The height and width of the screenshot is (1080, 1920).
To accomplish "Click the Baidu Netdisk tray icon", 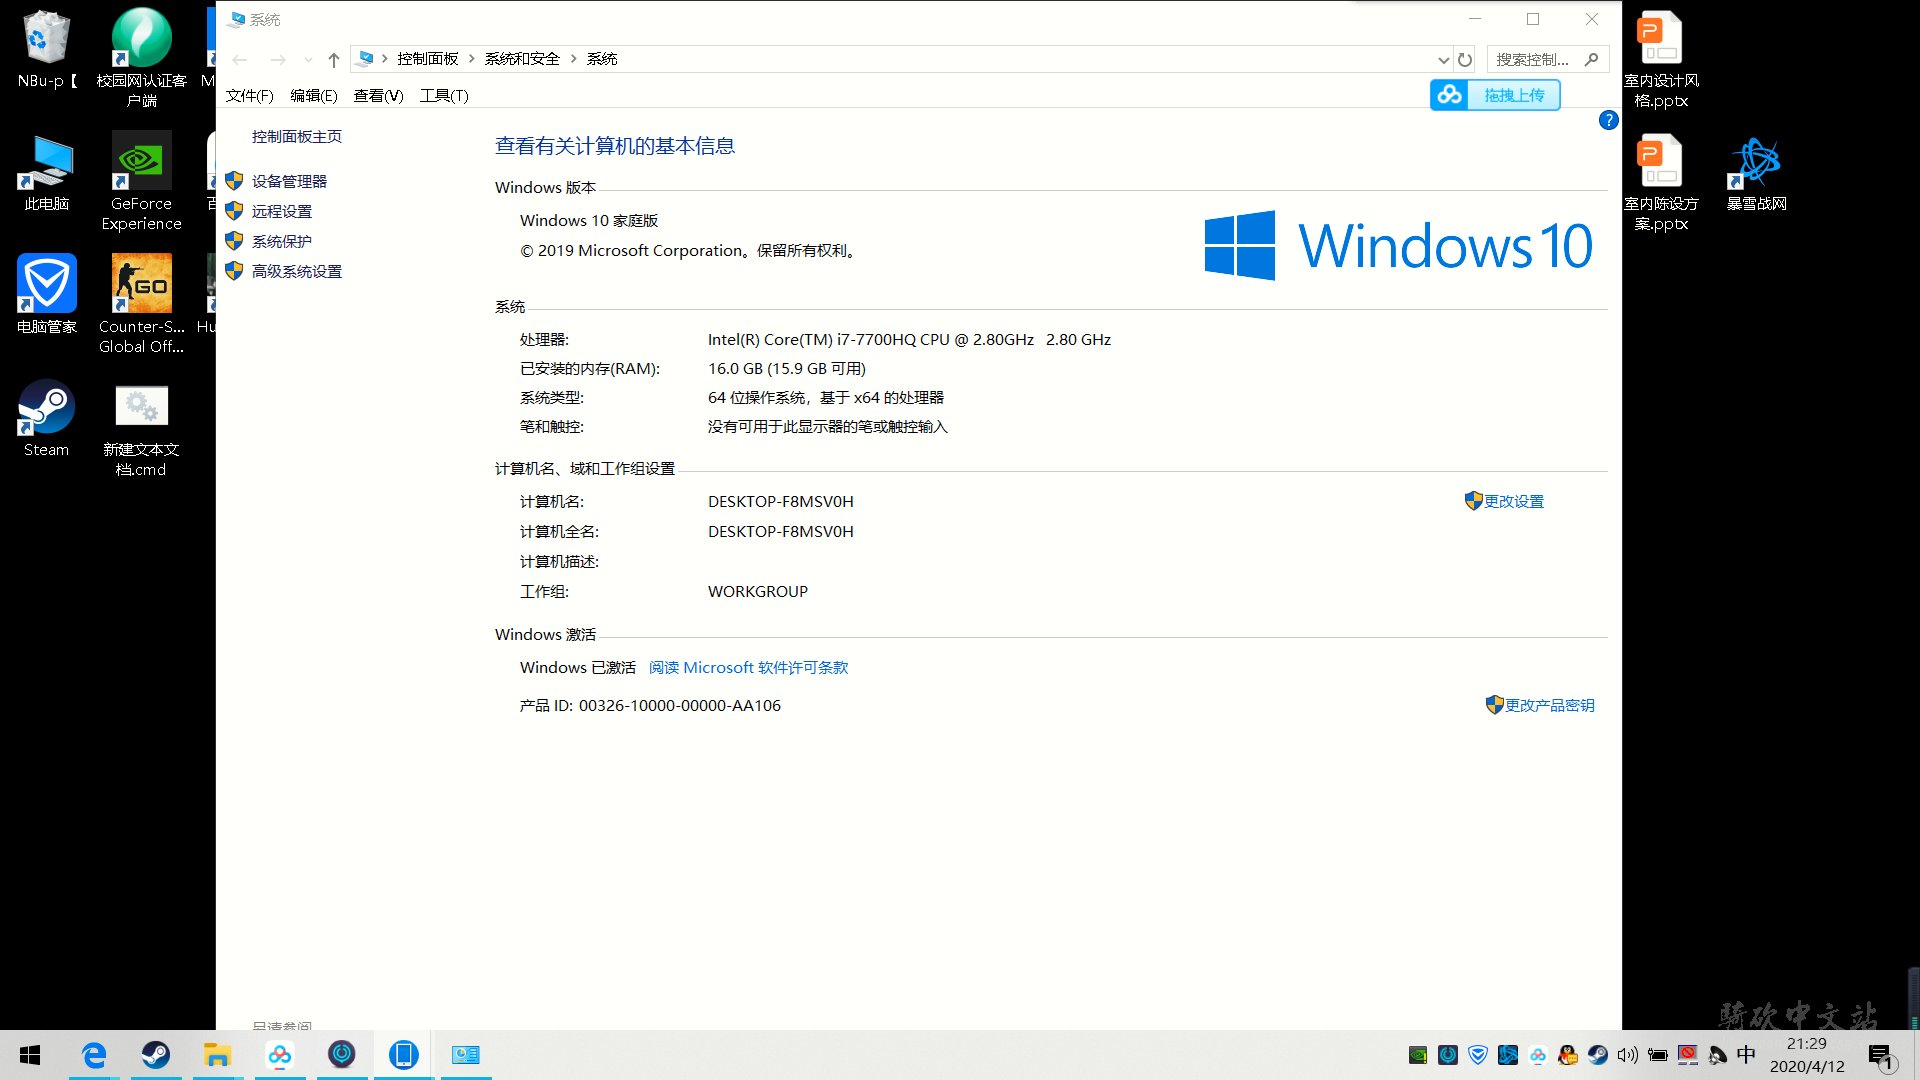I will (1538, 1055).
